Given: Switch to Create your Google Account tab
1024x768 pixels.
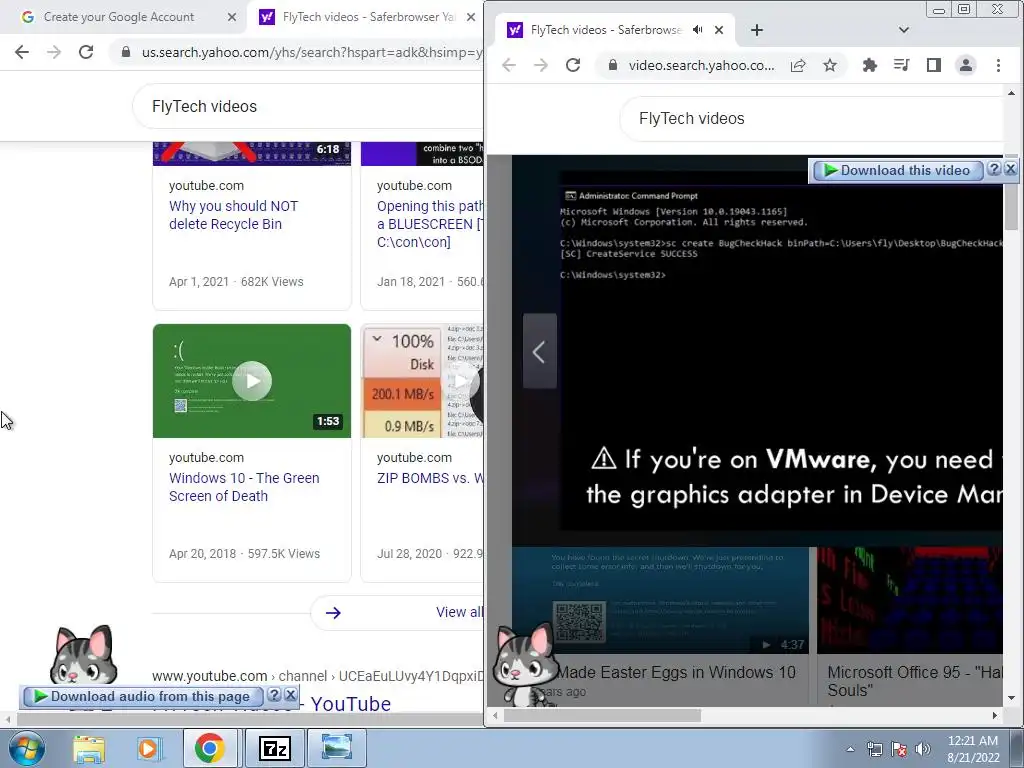Looking at the screenshot, I should pos(119,17).
